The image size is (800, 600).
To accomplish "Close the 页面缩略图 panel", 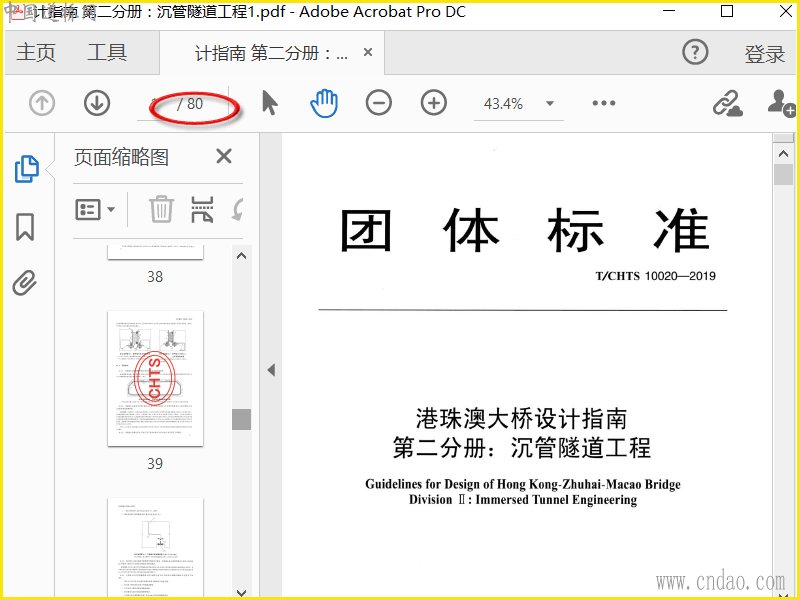I will tap(224, 156).
